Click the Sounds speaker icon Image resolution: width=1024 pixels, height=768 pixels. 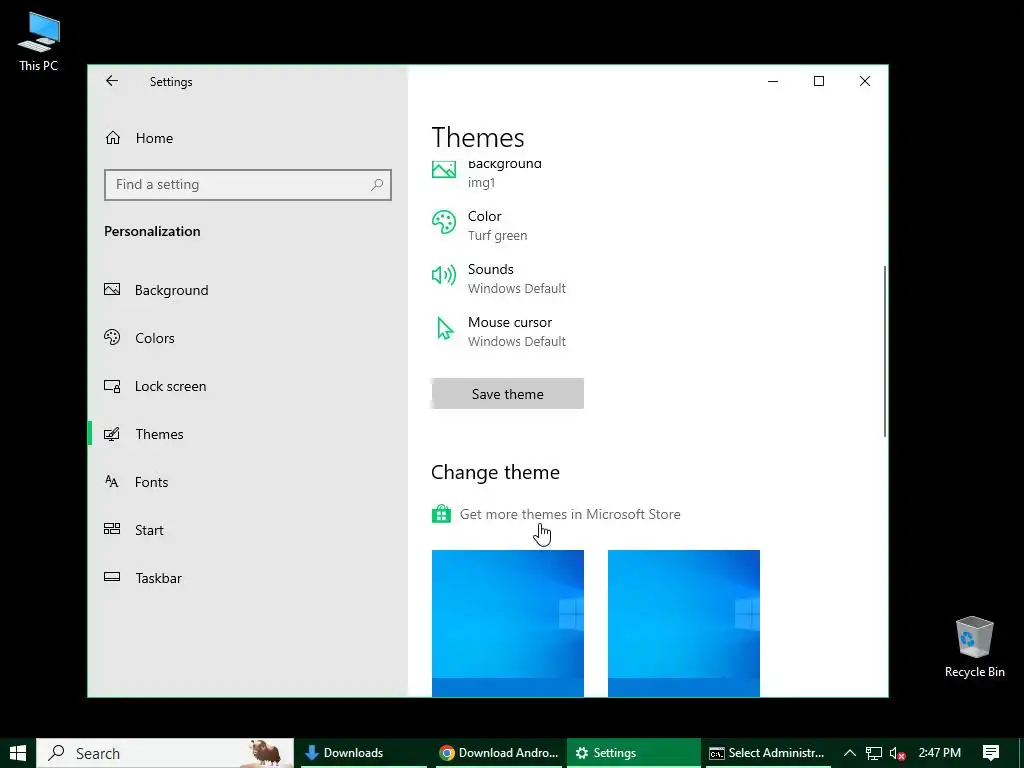tap(444, 275)
